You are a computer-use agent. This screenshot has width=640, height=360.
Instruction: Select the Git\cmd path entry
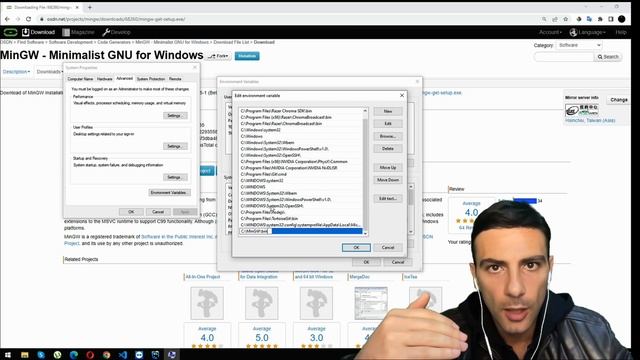pyautogui.click(x=300, y=174)
